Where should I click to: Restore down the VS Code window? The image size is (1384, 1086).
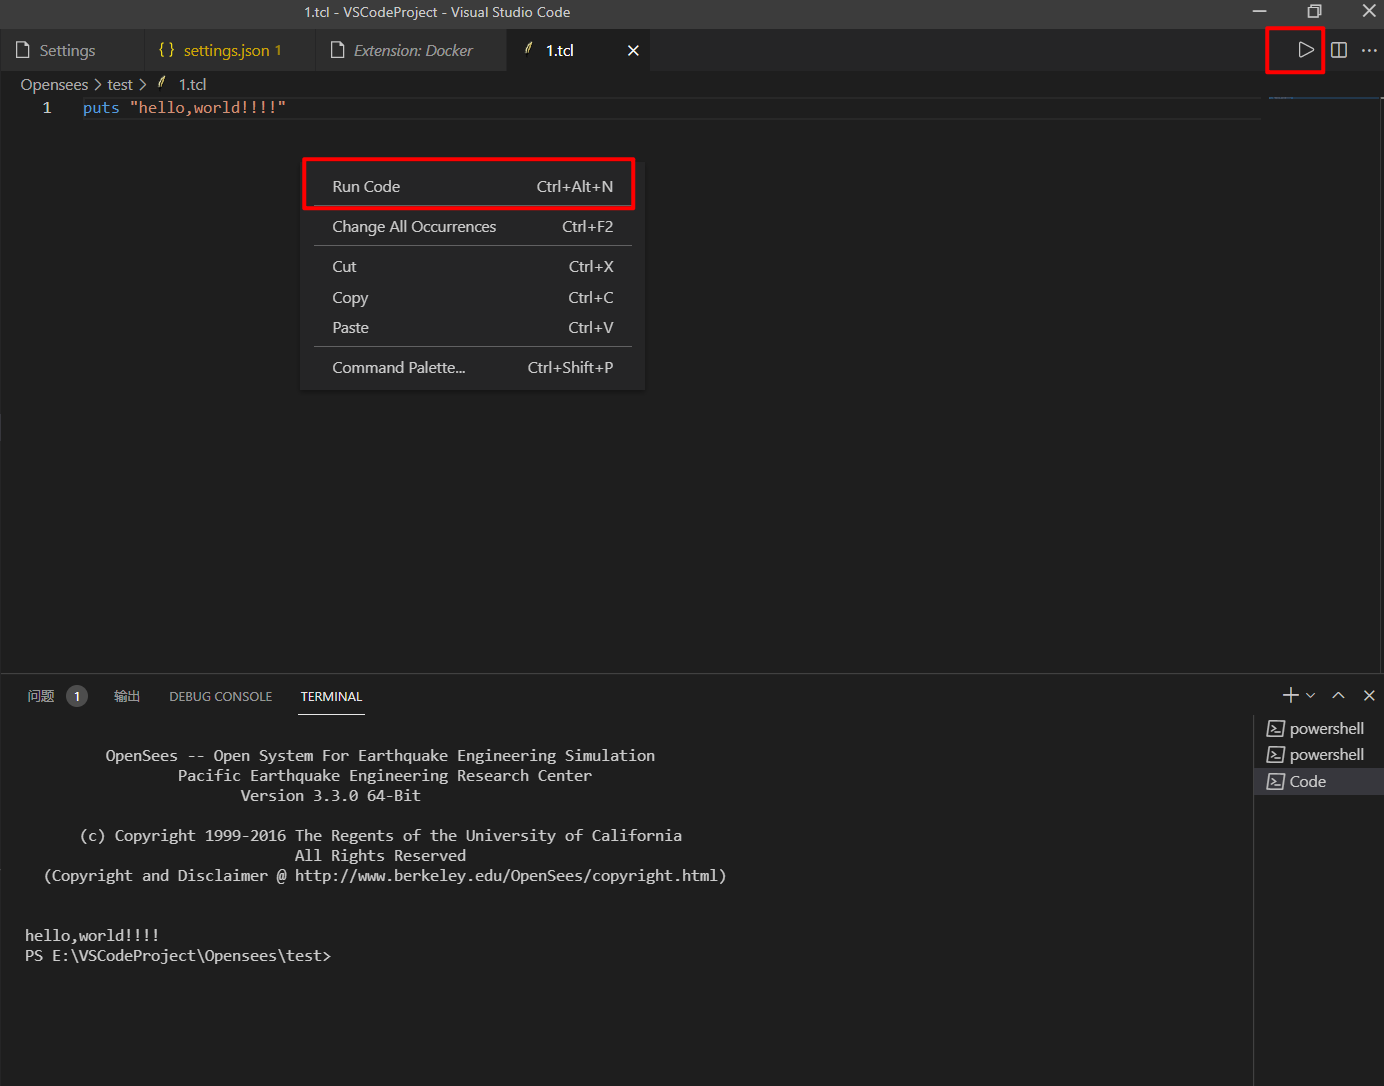pyautogui.click(x=1314, y=11)
